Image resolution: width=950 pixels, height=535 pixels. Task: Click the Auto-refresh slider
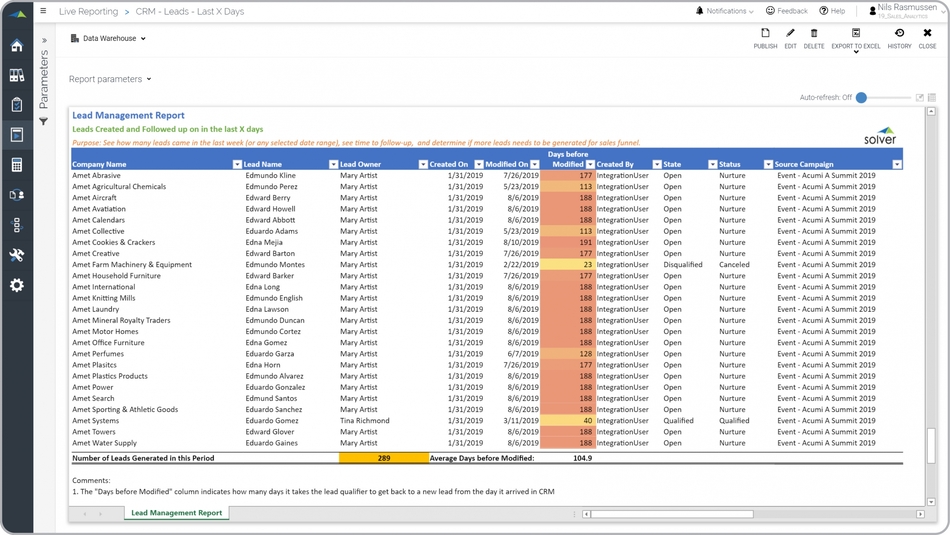[x=863, y=98]
